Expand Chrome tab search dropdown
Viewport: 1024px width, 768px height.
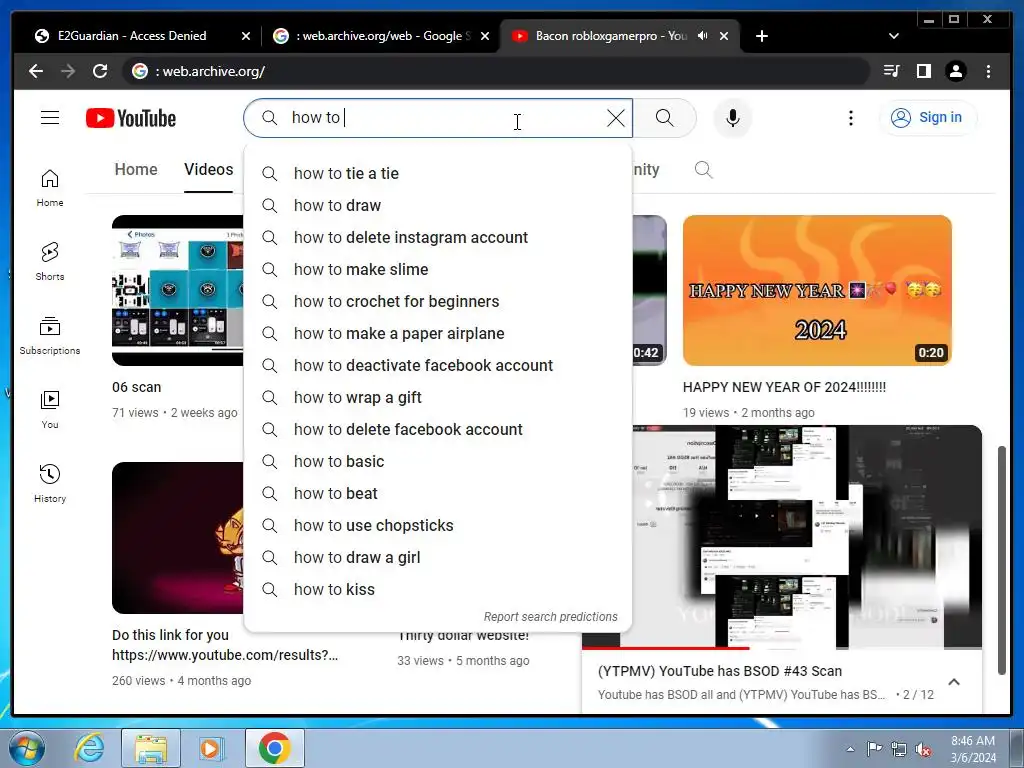894,36
